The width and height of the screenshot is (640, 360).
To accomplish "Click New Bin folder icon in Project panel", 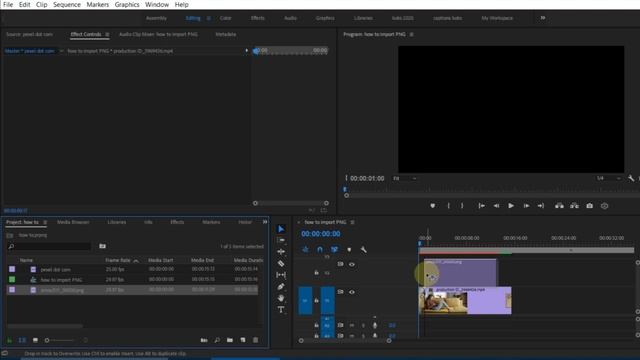I will [x=230, y=340].
